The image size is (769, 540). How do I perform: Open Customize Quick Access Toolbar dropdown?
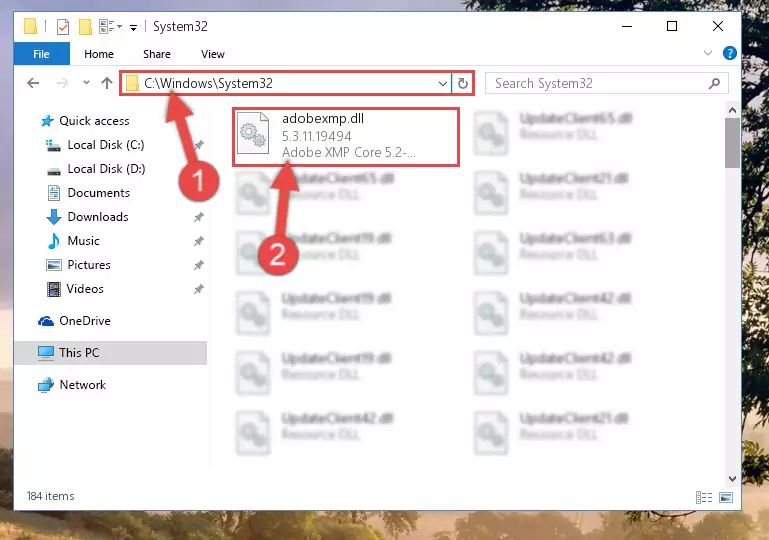(133, 27)
